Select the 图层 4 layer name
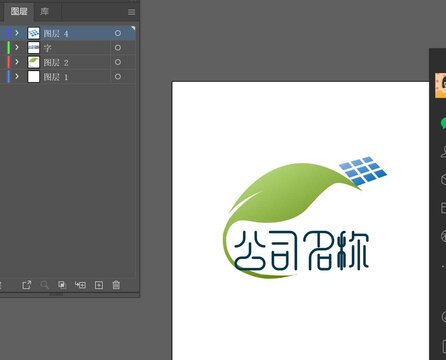 point(56,34)
